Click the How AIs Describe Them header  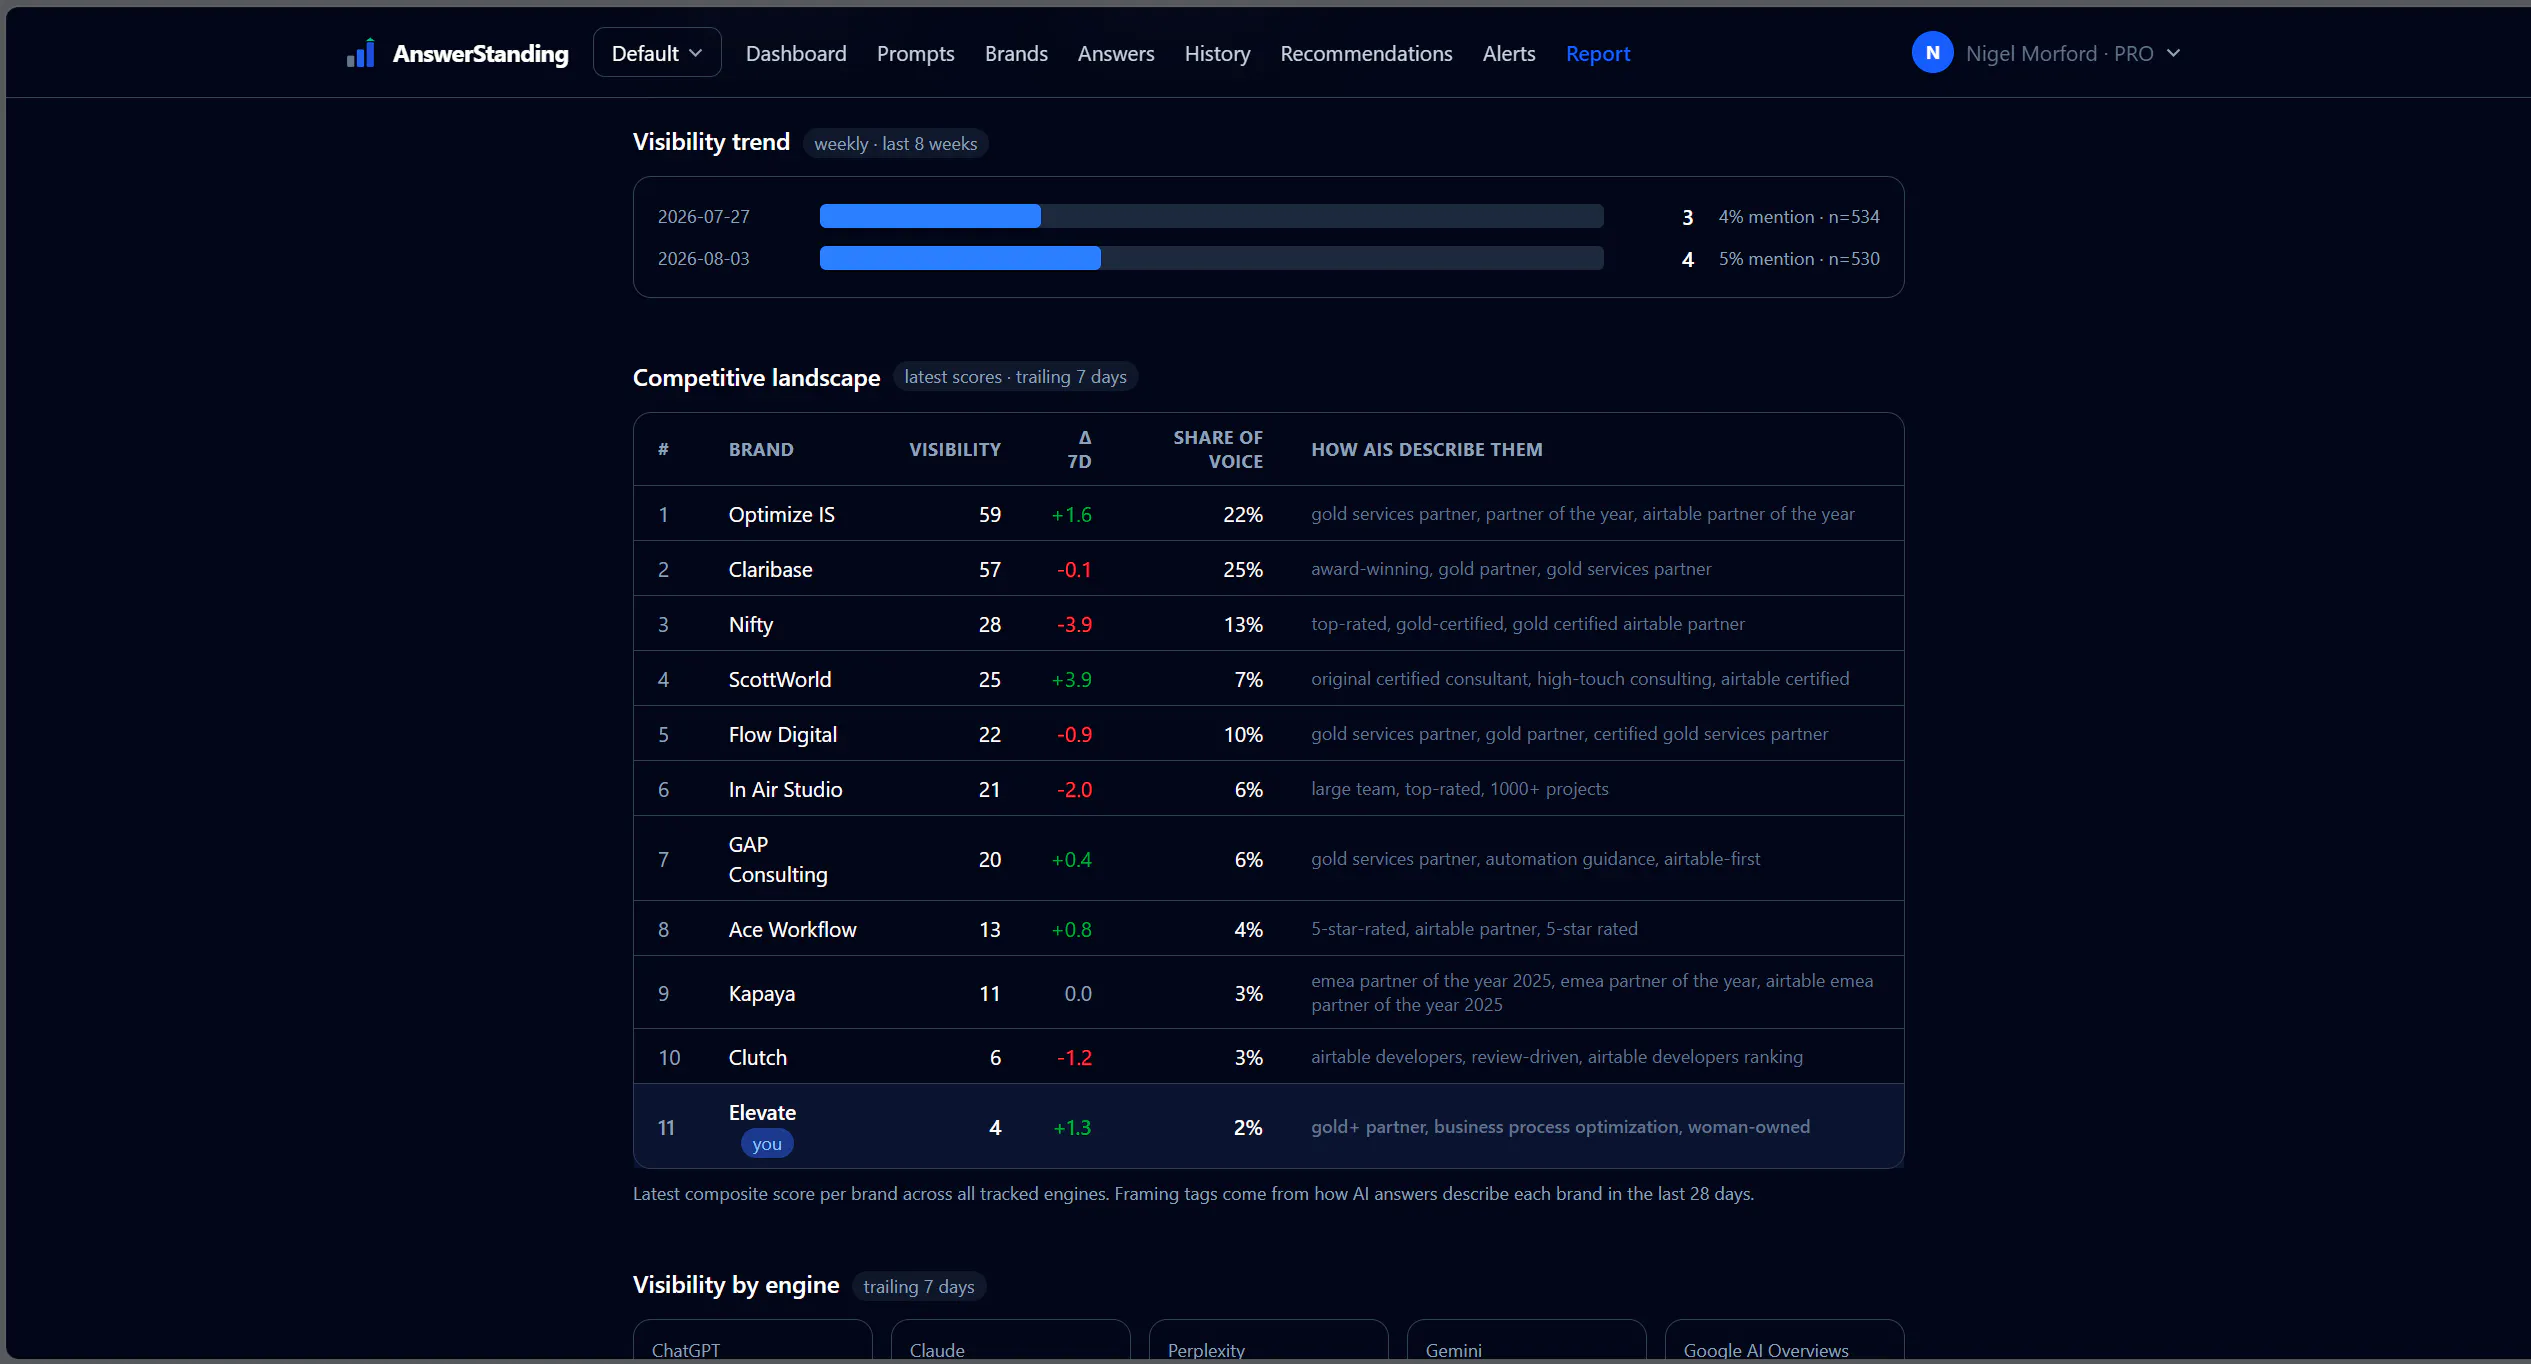coord(1427,449)
